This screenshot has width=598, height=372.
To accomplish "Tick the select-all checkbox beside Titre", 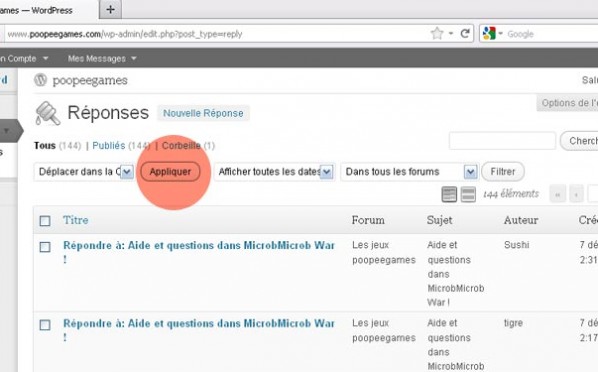I will click(45, 221).
